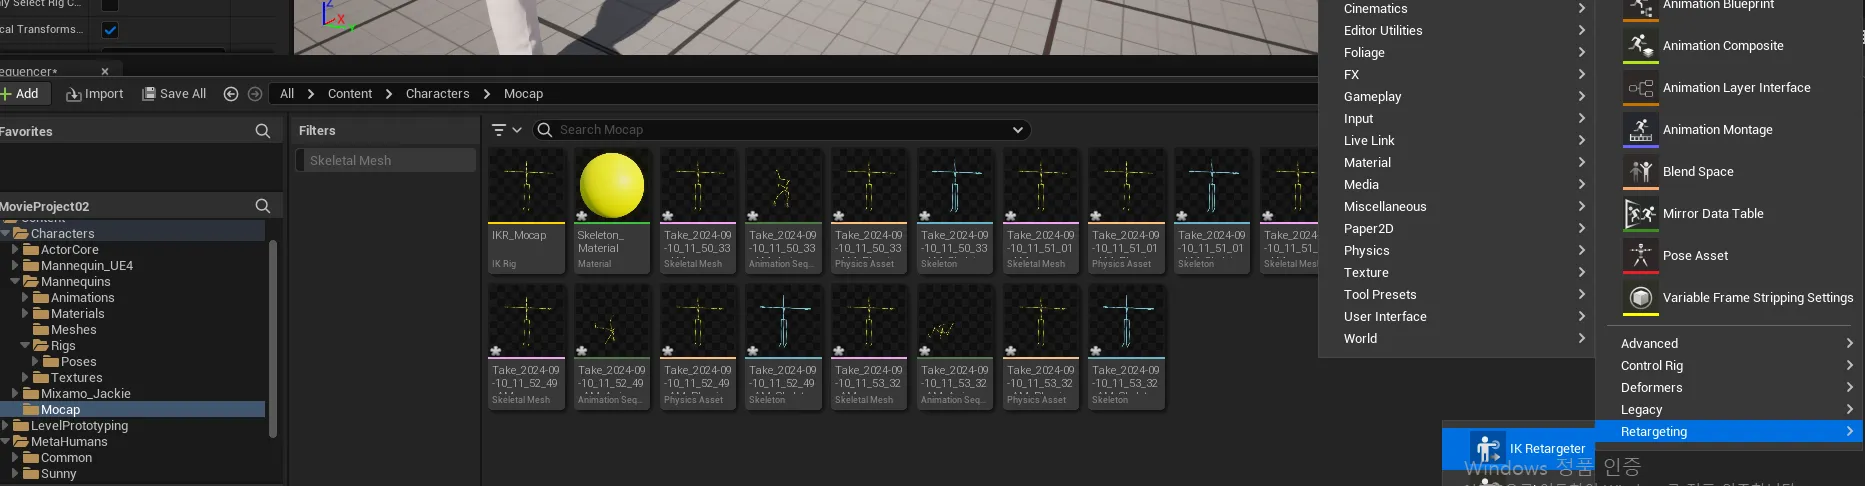Jump to All in the breadcrumb
This screenshot has height=486, width=1865.
click(x=287, y=94)
